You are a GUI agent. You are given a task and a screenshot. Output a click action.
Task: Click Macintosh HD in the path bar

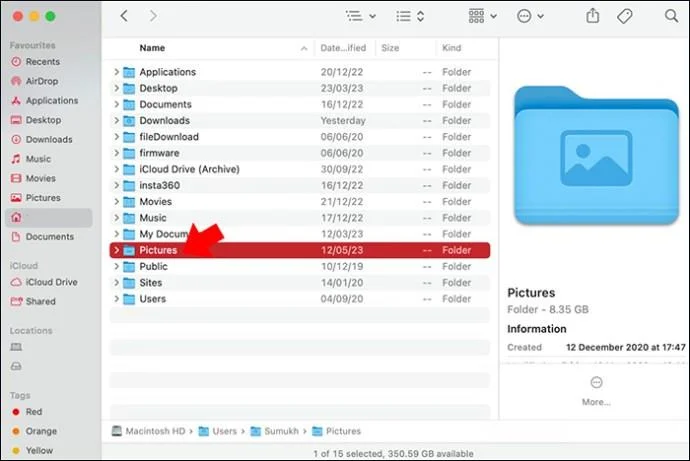(148, 431)
